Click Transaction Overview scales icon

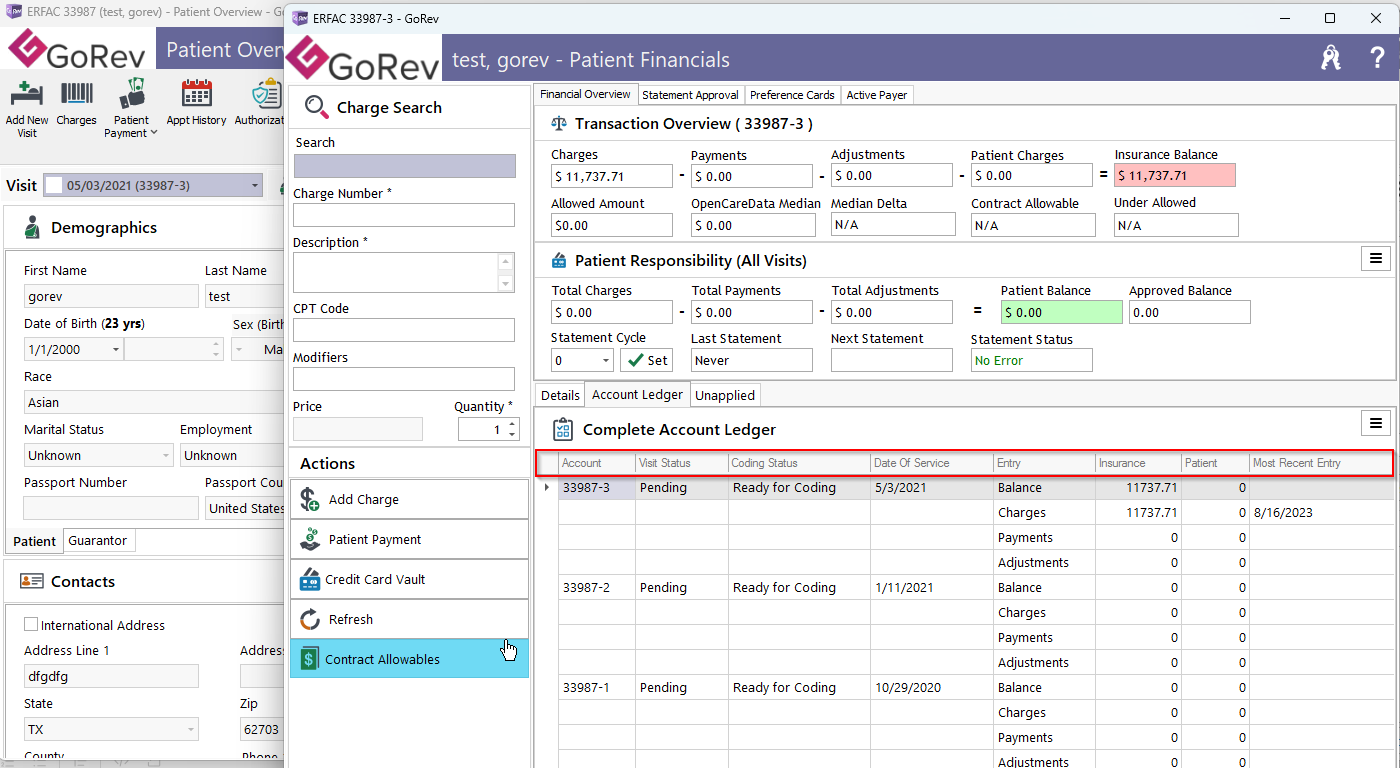(558, 124)
